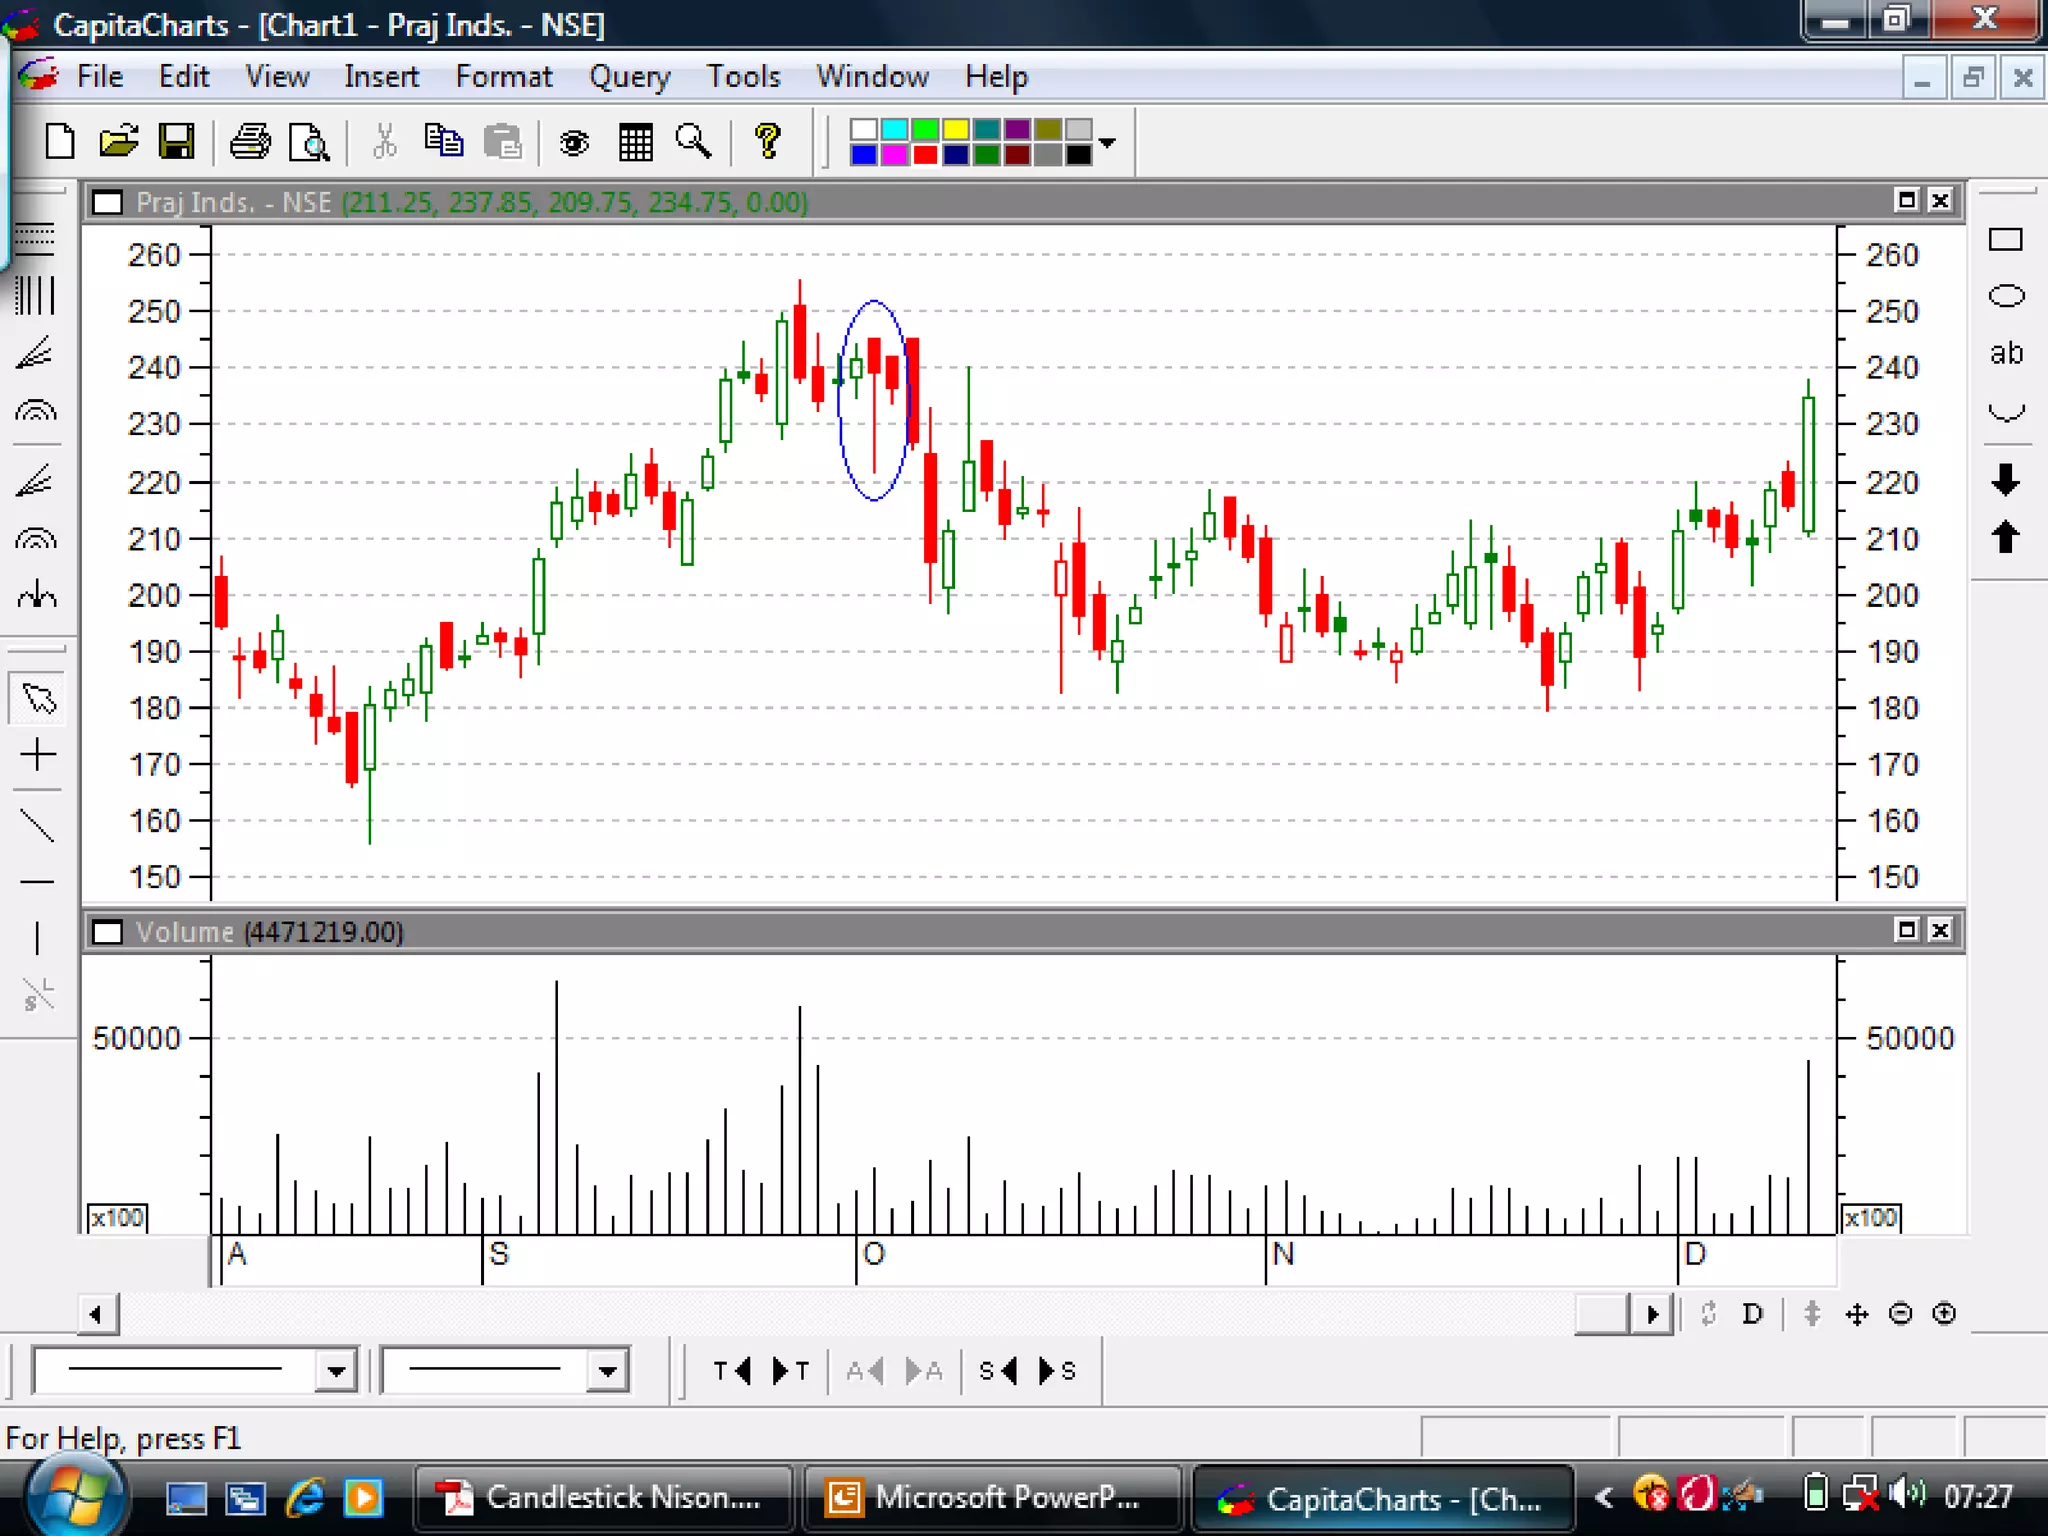Click the data grid table icon

coord(635,142)
